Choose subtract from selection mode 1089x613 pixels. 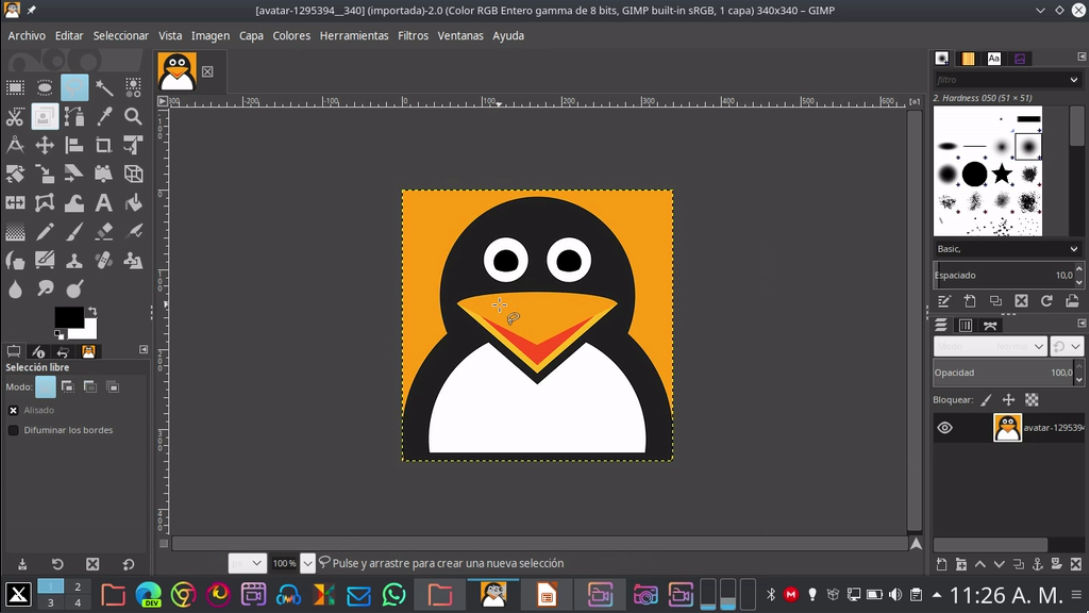[x=90, y=387]
